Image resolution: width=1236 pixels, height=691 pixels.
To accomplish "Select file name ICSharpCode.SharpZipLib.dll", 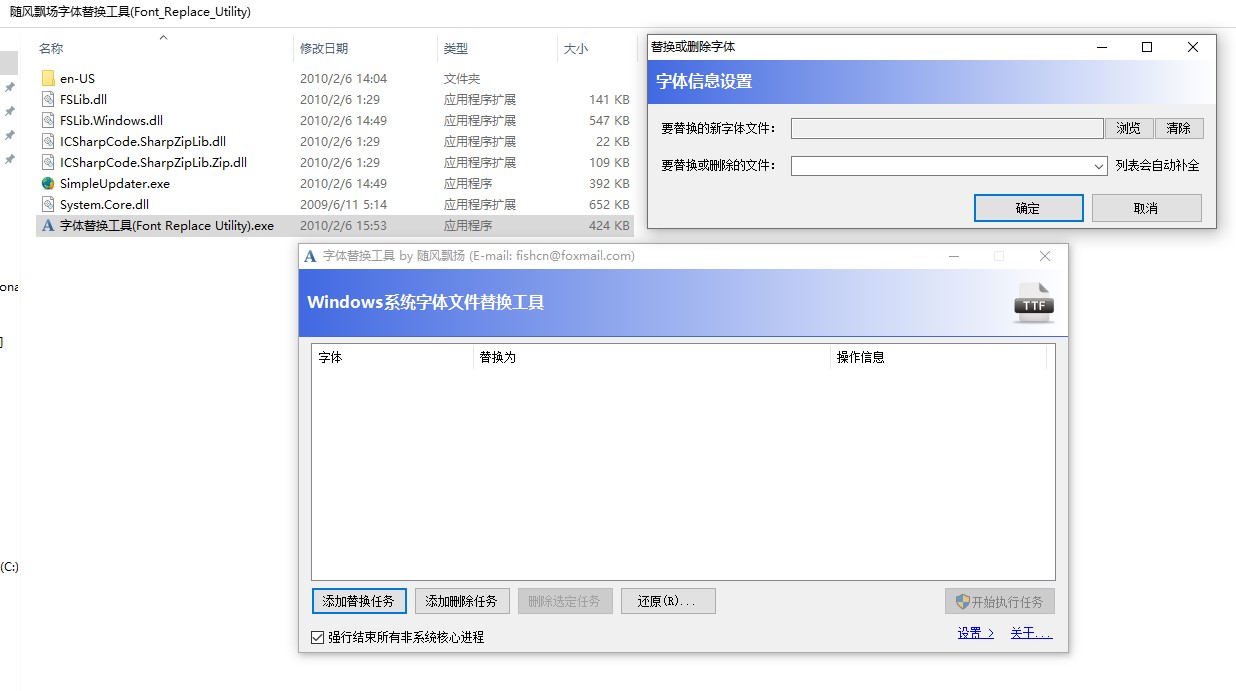I will pyautogui.click(x=143, y=141).
